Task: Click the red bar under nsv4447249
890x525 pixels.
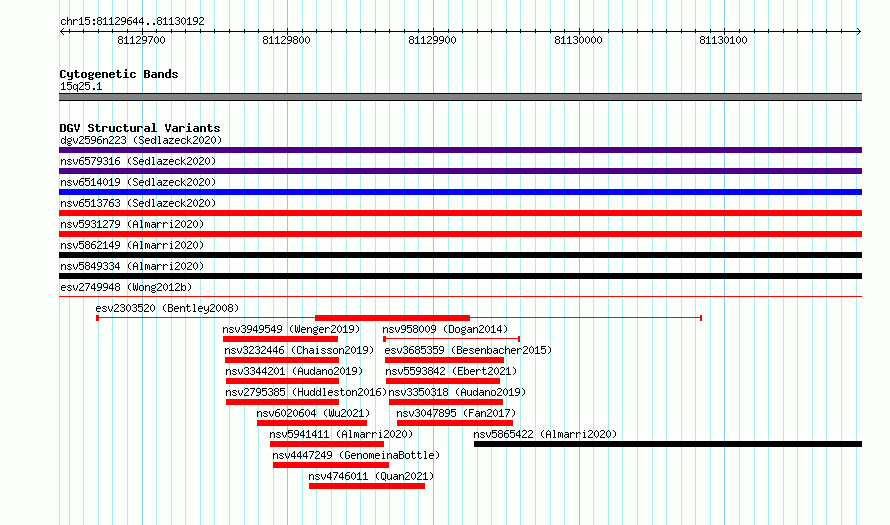Action: coord(331,465)
